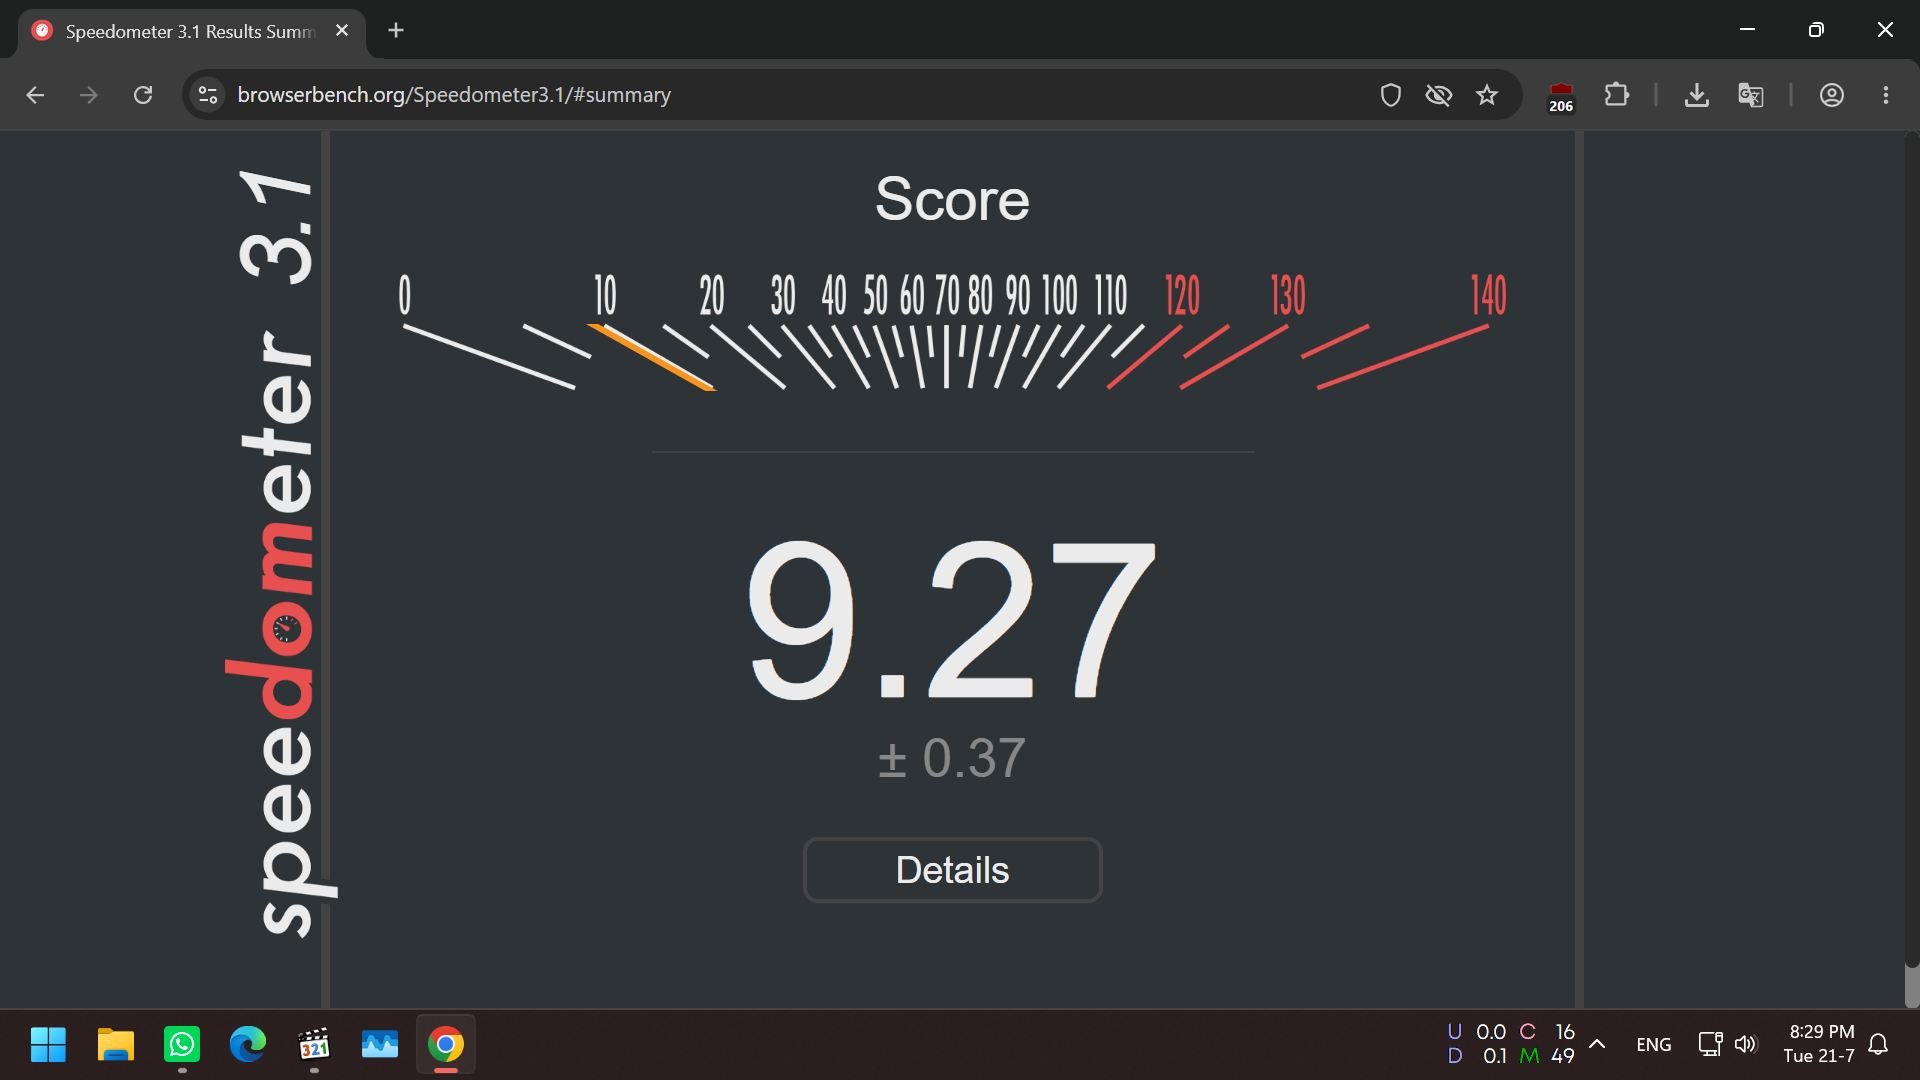This screenshot has width=1920, height=1080.
Task: Open File Explorer from the taskbar
Action: coord(115,1045)
